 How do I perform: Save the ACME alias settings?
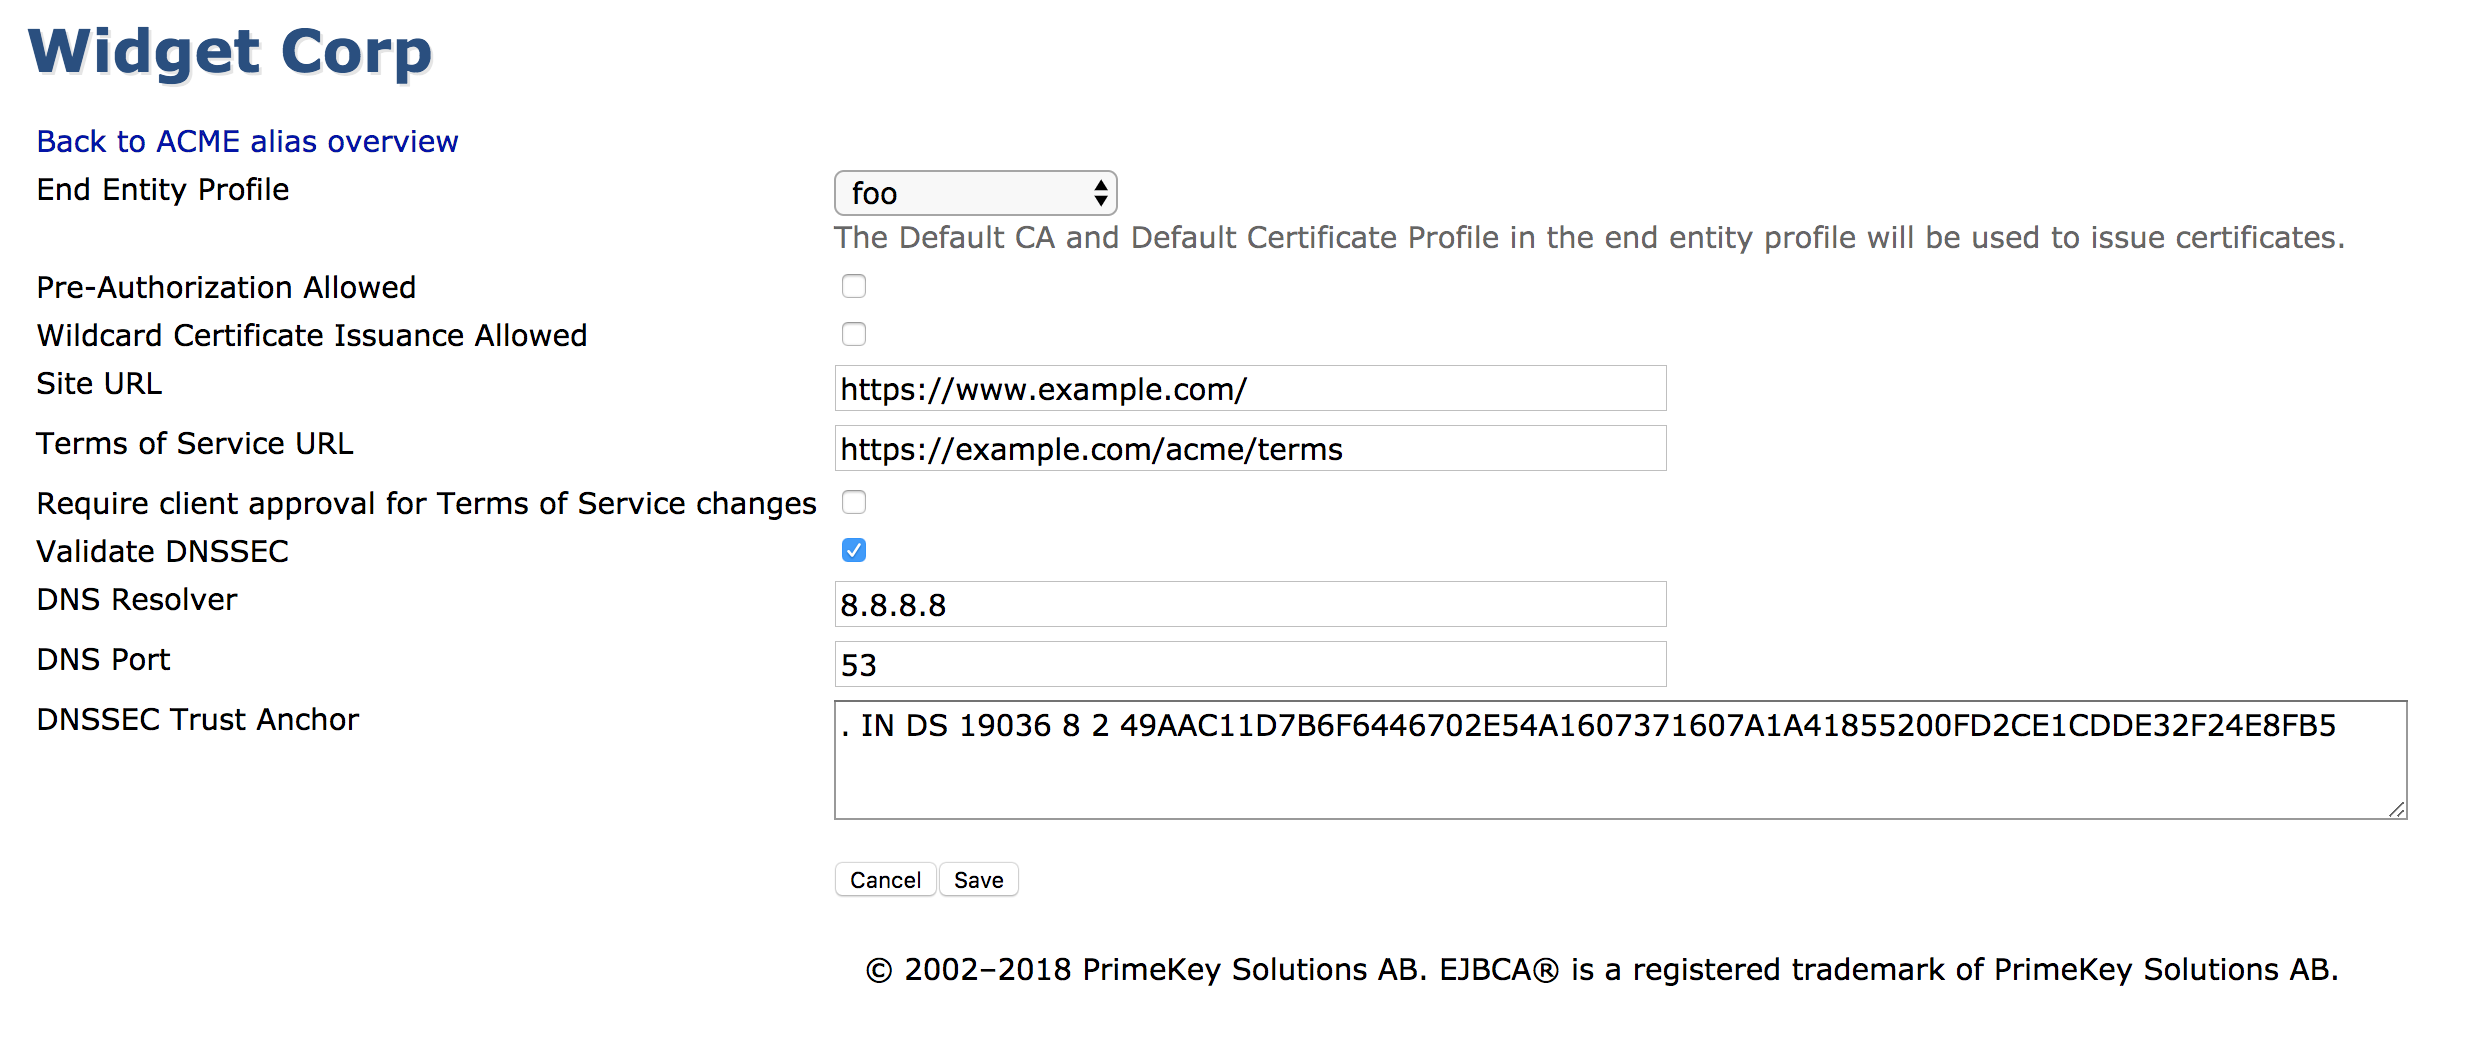click(978, 880)
